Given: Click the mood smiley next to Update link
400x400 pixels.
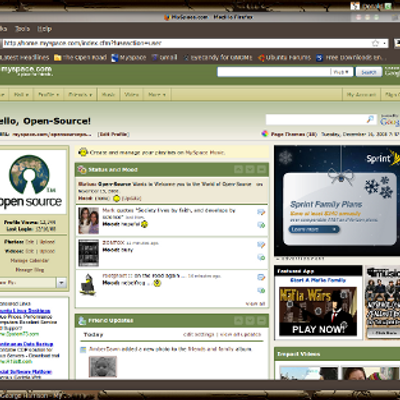Looking at the screenshot, I should 116,198.
